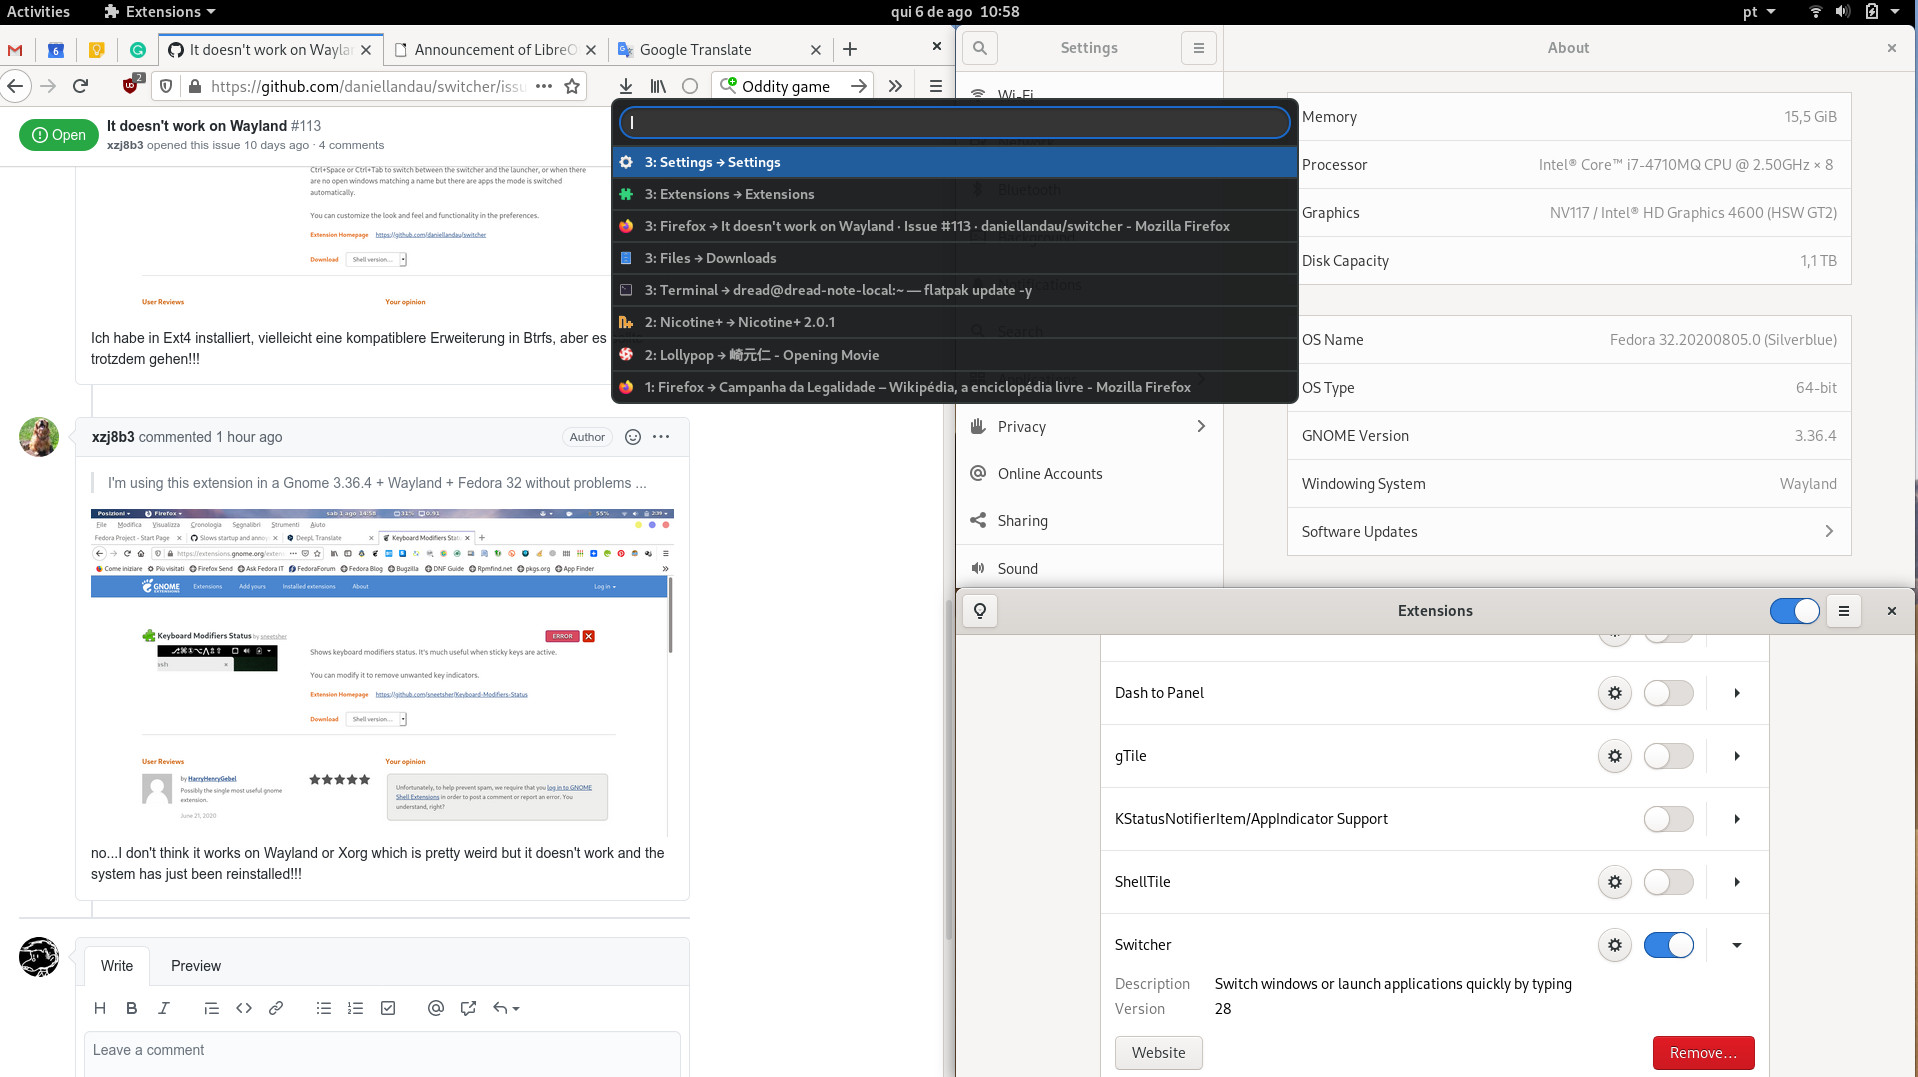Expand Dash to Panel details arrow
The width and height of the screenshot is (1918, 1077).
[x=1737, y=693]
